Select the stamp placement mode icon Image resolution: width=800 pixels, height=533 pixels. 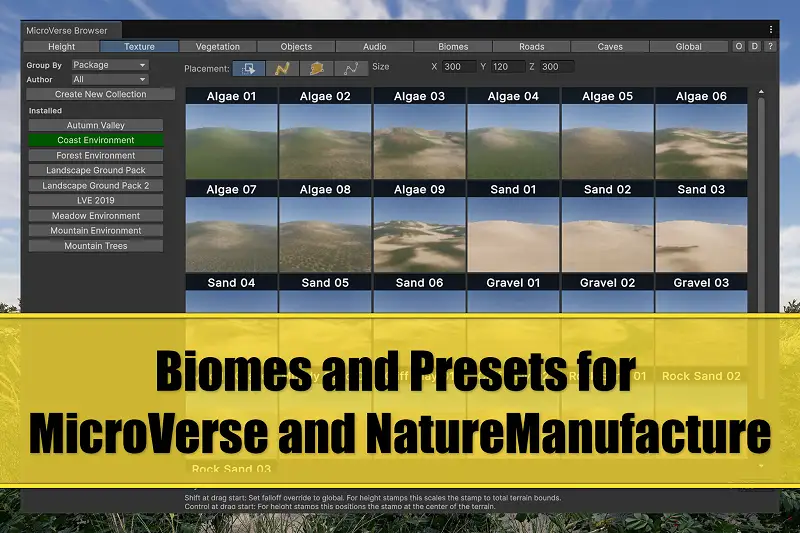[249, 68]
